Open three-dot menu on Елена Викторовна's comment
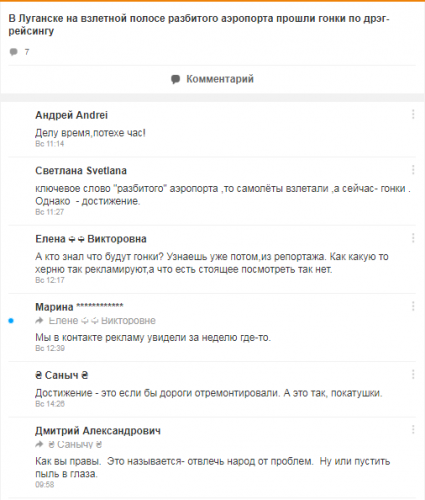This screenshot has height=500, width=425. tap(413, 238)
